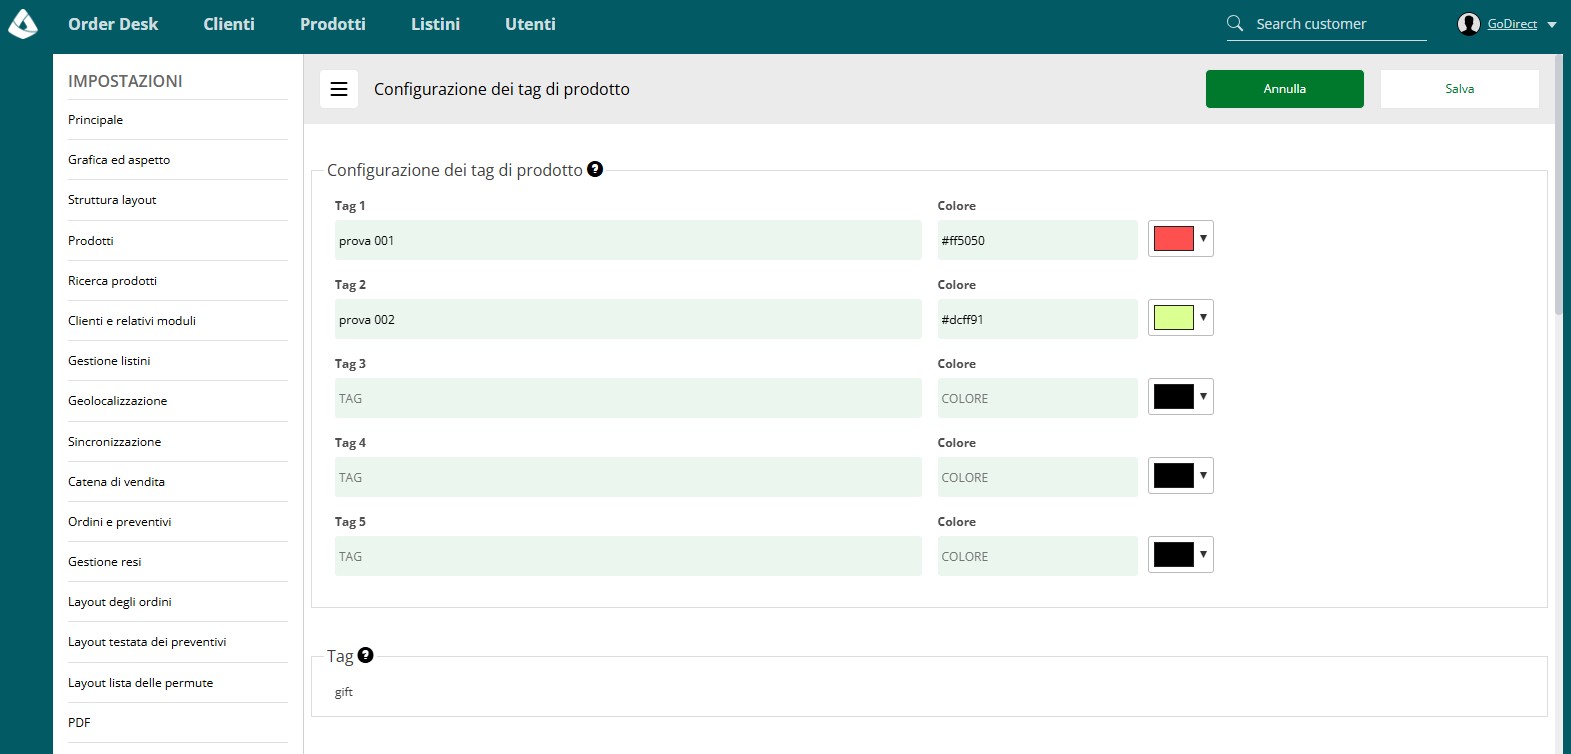The width and height of the screenshot is (1571, 754).
Task: Click the empty Tag 5 text field
Action: click(628, 556)
